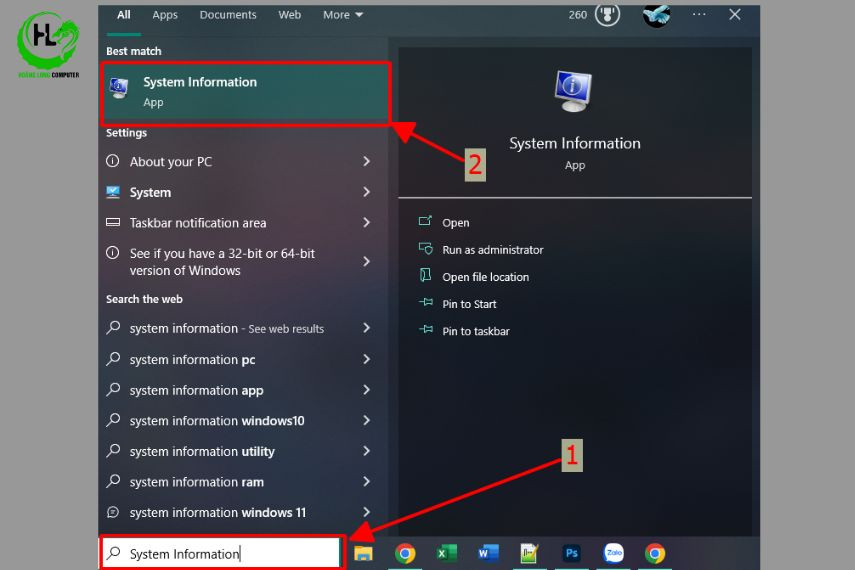This screenshot has width=855, height=570.
Task: Click chat icon beside system information windows 11
Action: click(113, 512)
